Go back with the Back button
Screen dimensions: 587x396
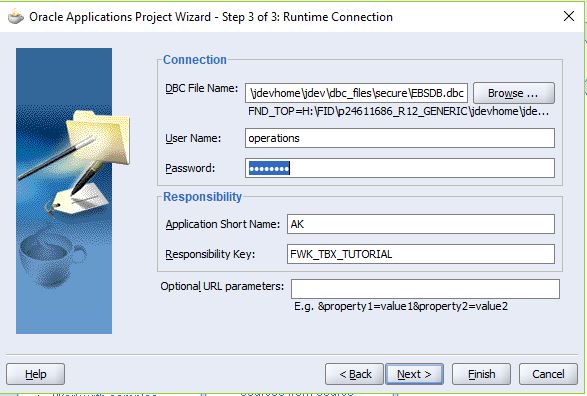point(355,374)
